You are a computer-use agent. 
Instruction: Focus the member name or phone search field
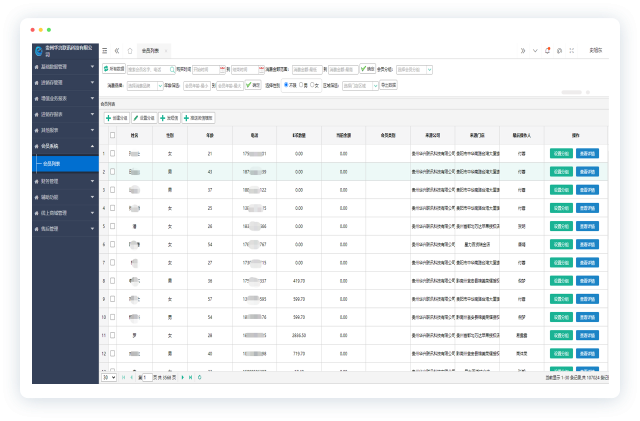coord(151,70)
